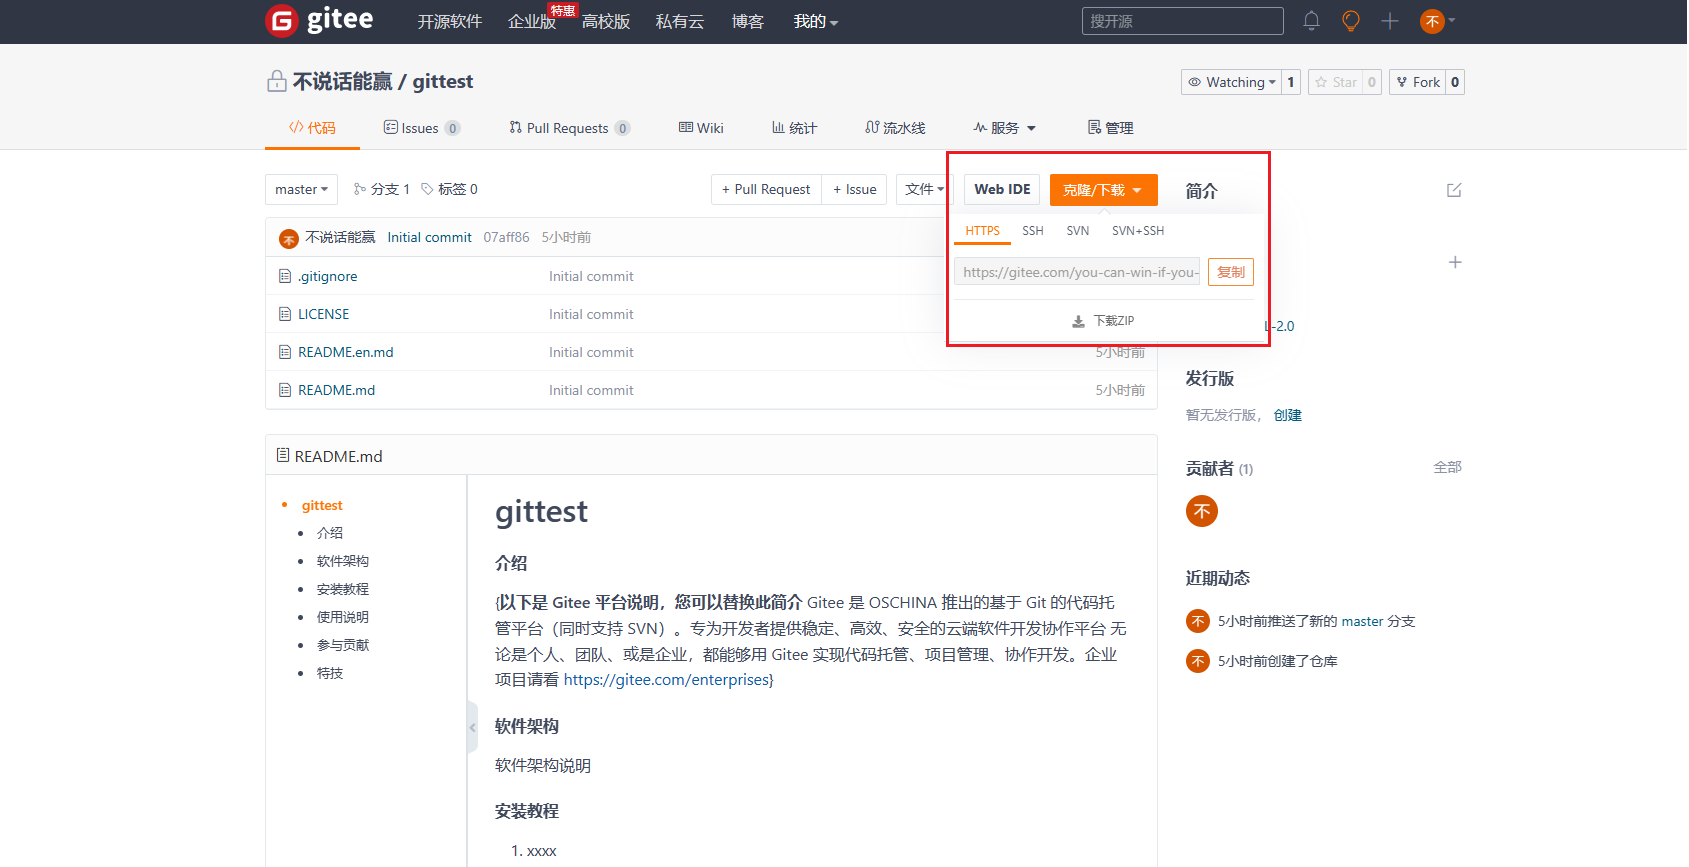The height and width of the screenshot is (867, 1689).
Task: Open the 管理 tab
Action: (1110, 128)
